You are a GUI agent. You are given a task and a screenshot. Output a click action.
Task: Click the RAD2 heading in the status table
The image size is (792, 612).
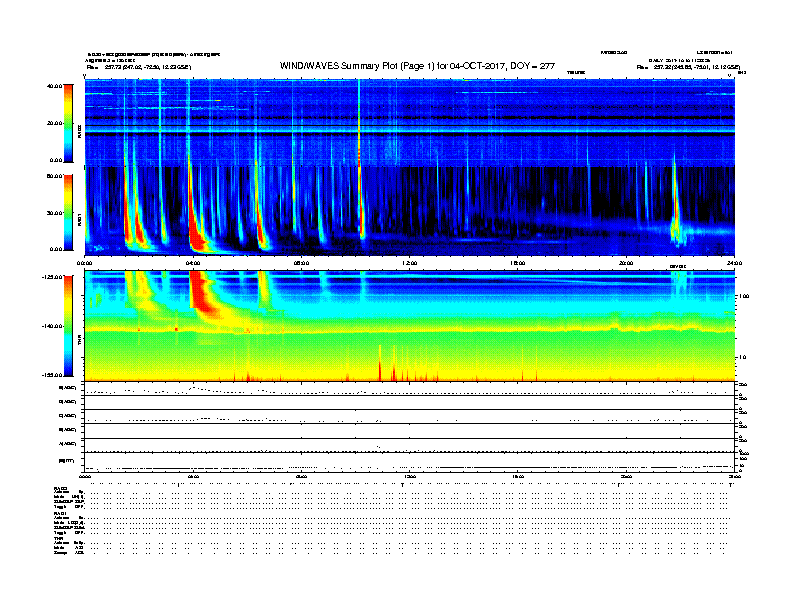pos(61,489)
